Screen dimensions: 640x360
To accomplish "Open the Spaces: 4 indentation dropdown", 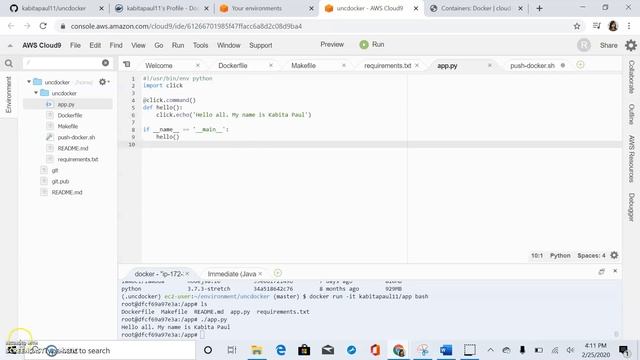I will coord(591,256).
